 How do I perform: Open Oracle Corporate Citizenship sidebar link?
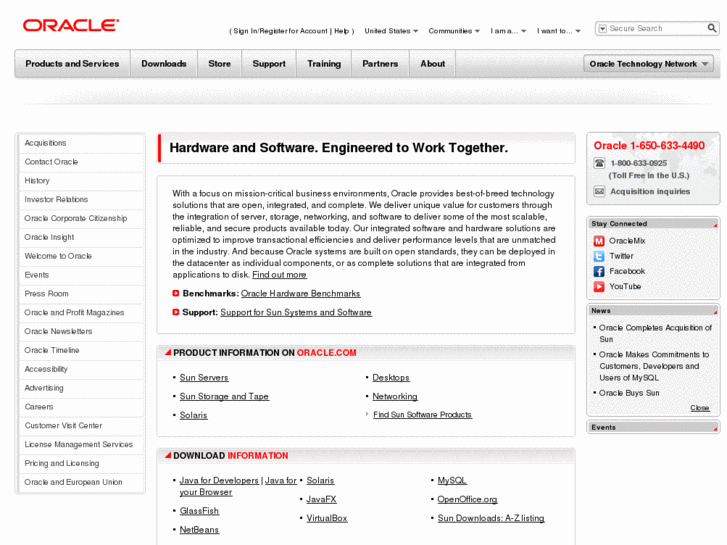click(76, 218)
